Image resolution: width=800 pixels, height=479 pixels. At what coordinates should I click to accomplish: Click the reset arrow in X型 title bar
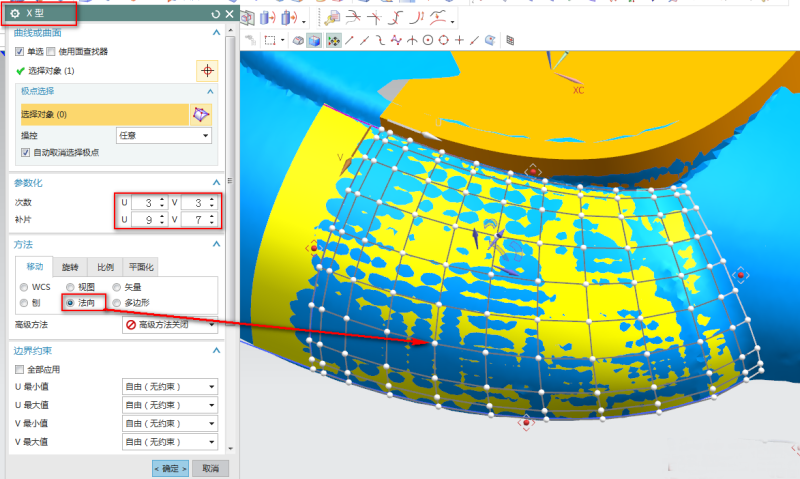216,14
